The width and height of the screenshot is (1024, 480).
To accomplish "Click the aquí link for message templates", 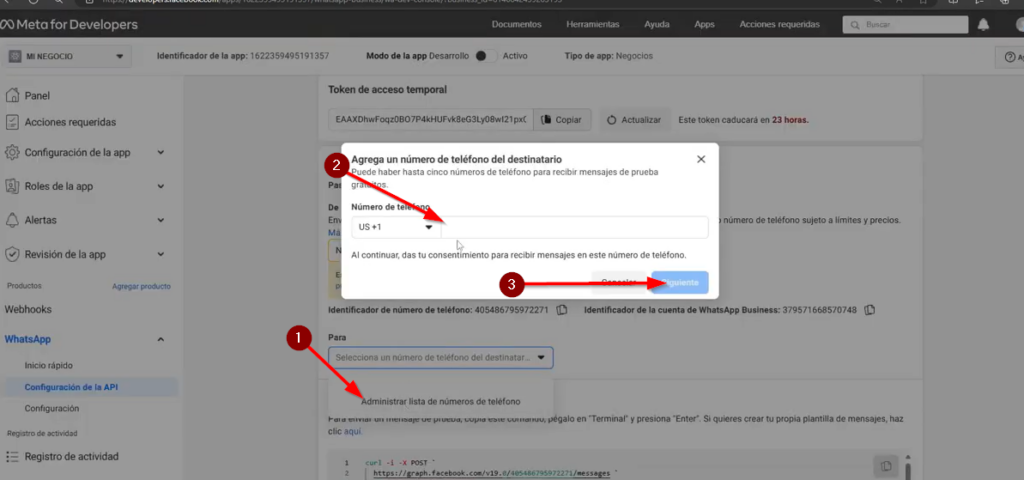I will pos(353,432).
